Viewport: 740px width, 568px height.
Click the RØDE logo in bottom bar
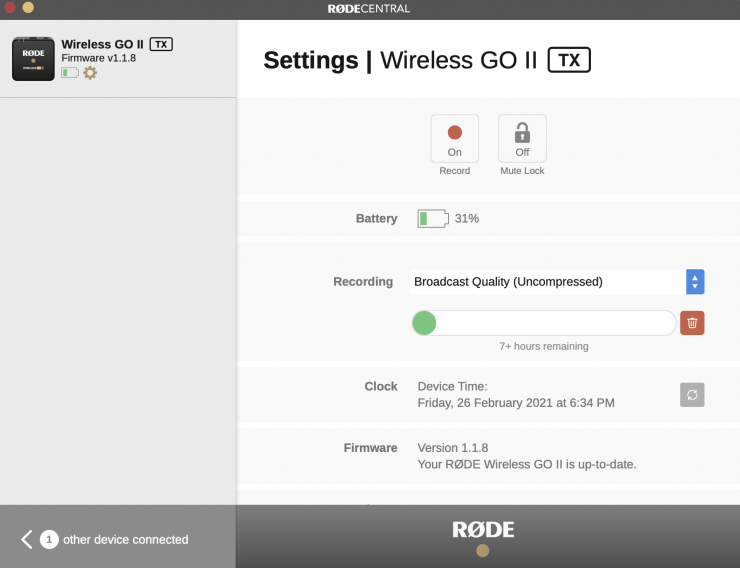(483, 529)
